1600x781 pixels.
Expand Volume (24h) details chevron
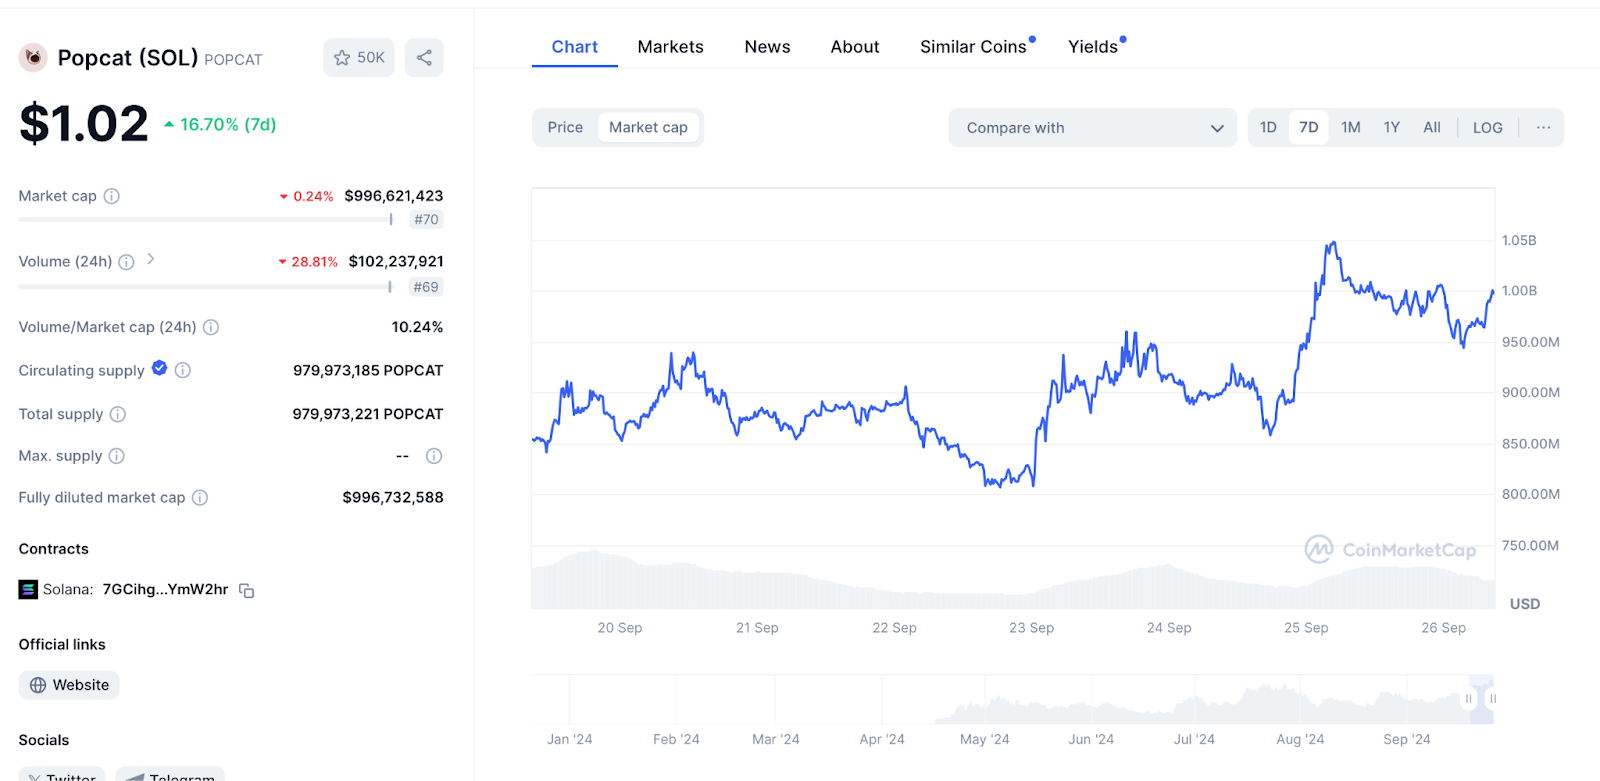pyautogui.click(x=150, y=259)
